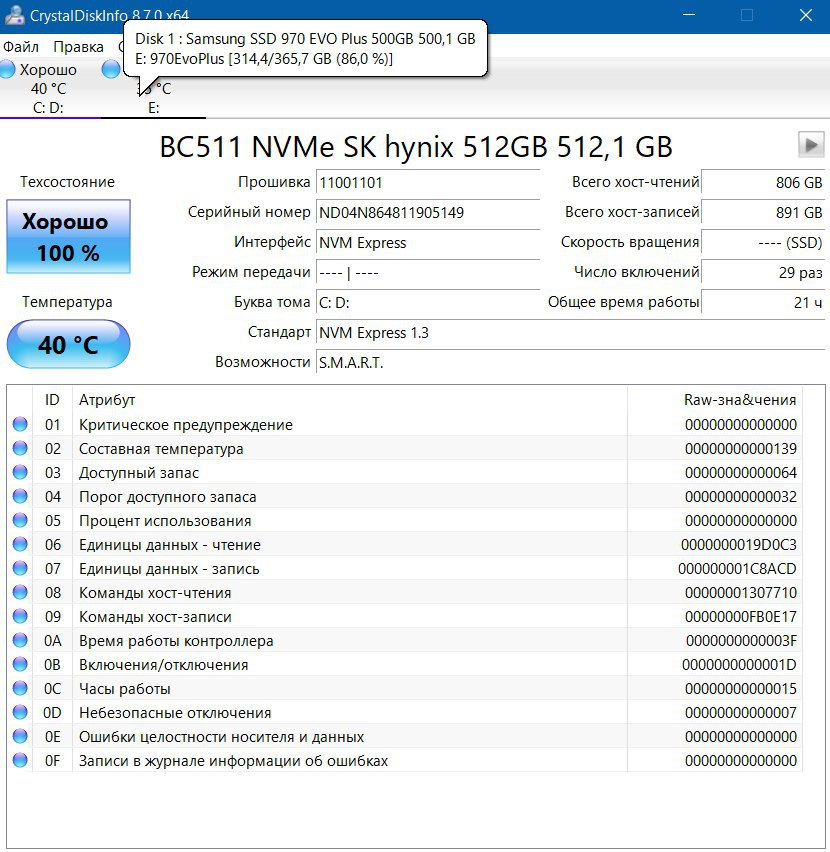The width and height of the screenshot is (830, 852).
Task: Click the Скорость вращения value (SSD)
Action: coord(763,242)
